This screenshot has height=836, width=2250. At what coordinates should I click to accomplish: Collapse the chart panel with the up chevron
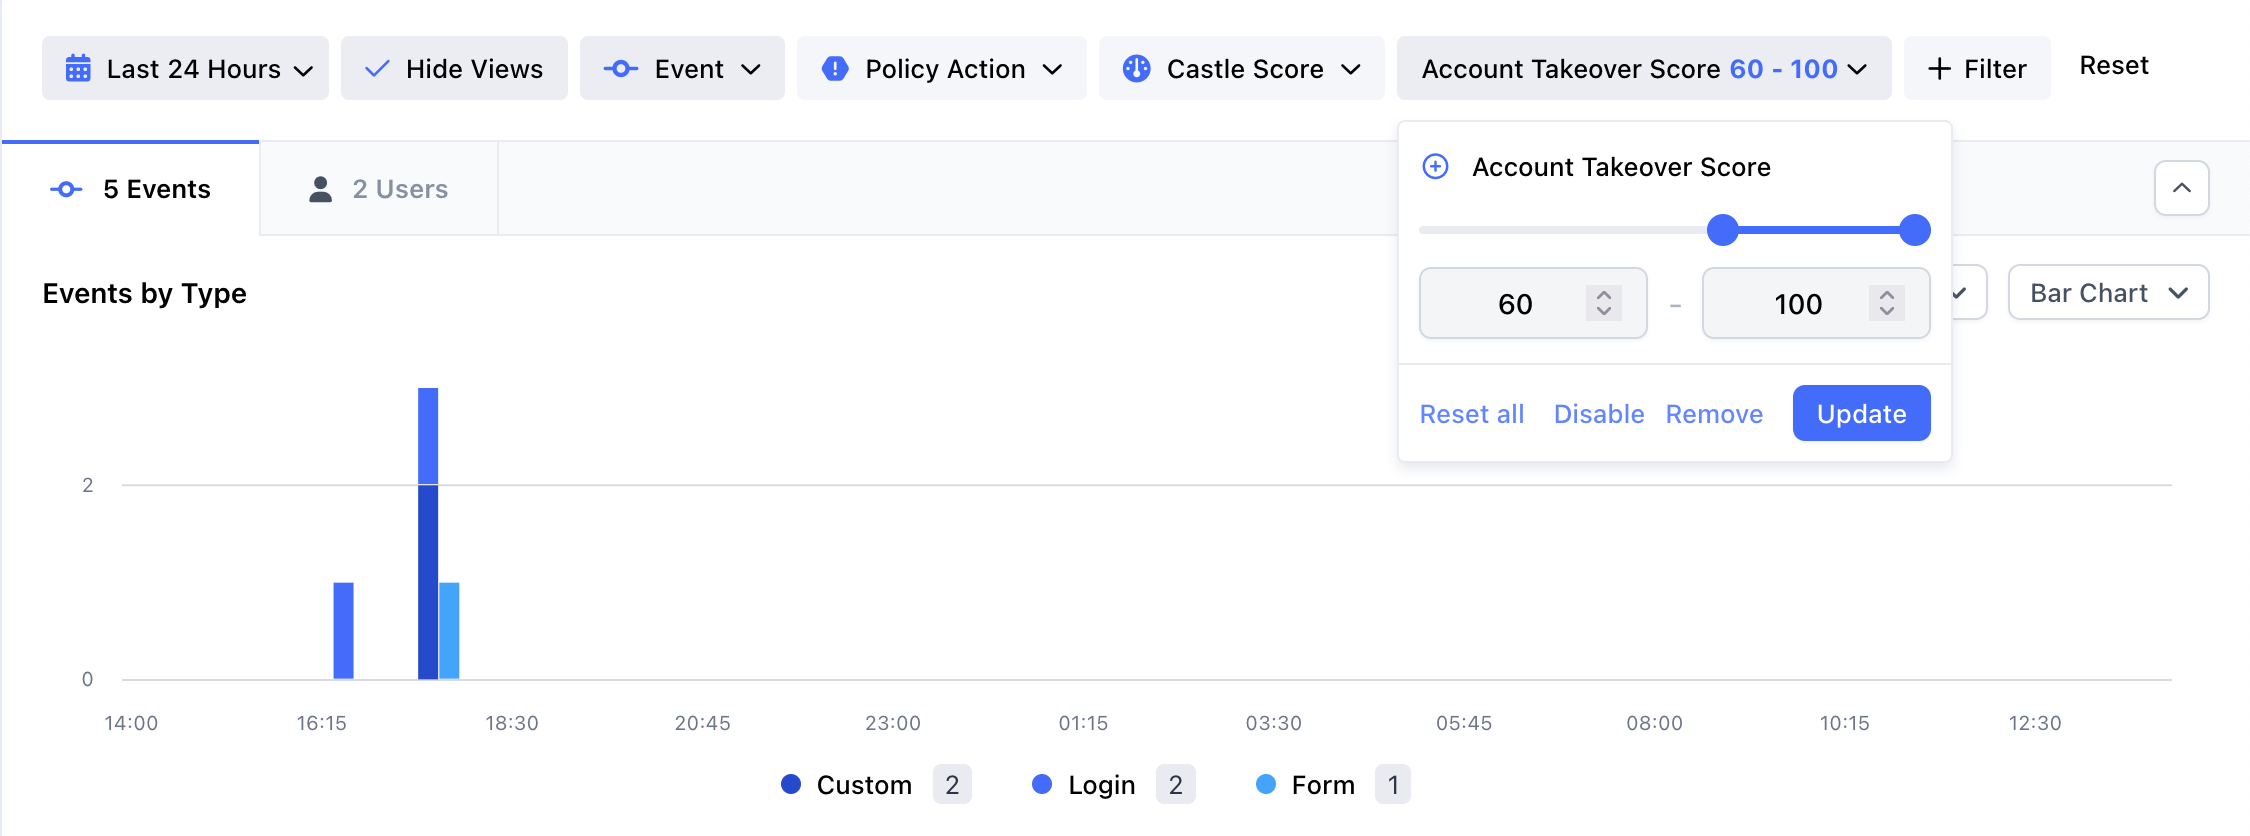[x=2181, y=188]
